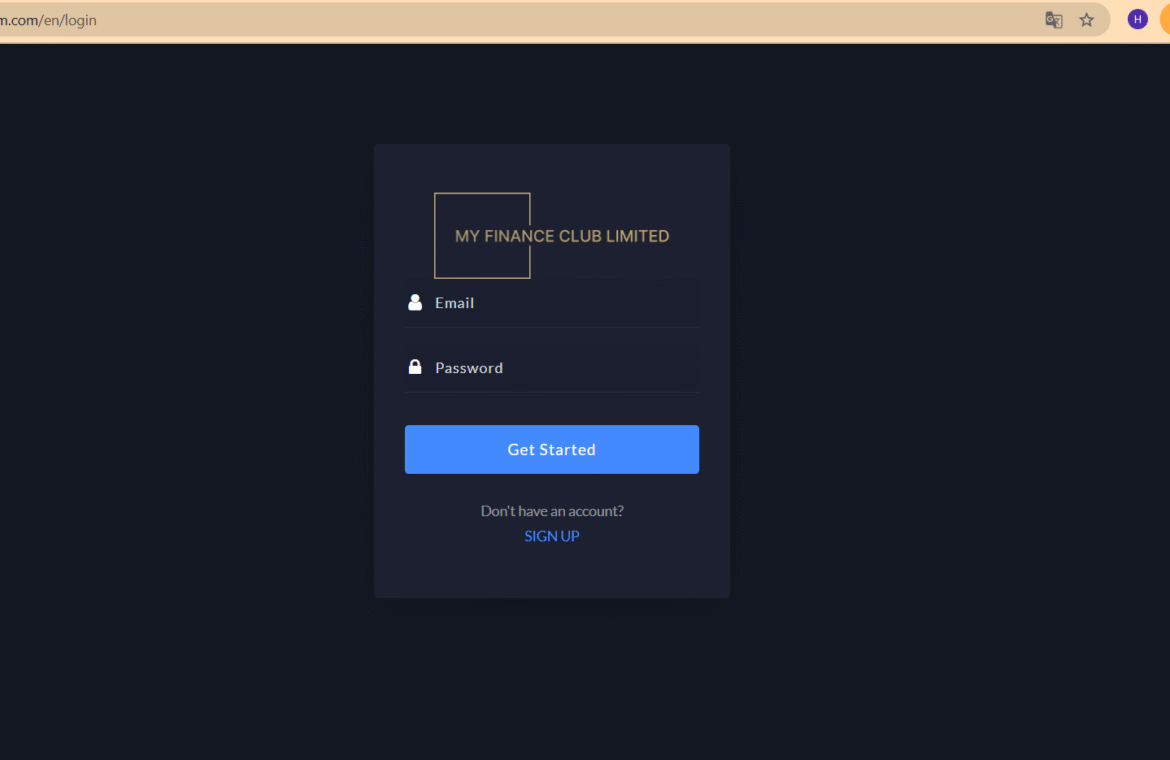Click empty card space below SIGN UP
Image resolution: width=1170 pixels, height=760 pixels.
[x=551, y=571]
